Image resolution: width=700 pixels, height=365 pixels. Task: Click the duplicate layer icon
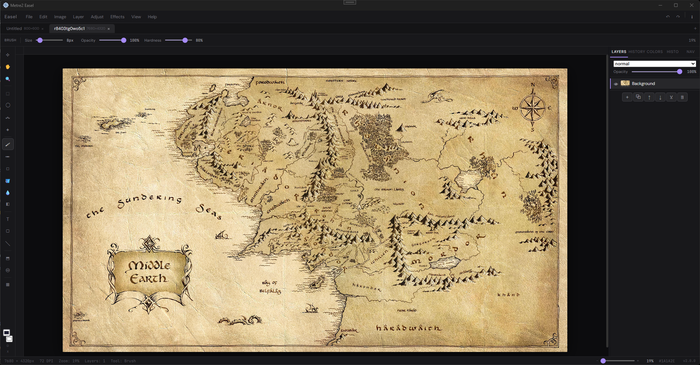pyautogui.click(x=638, y=97)
